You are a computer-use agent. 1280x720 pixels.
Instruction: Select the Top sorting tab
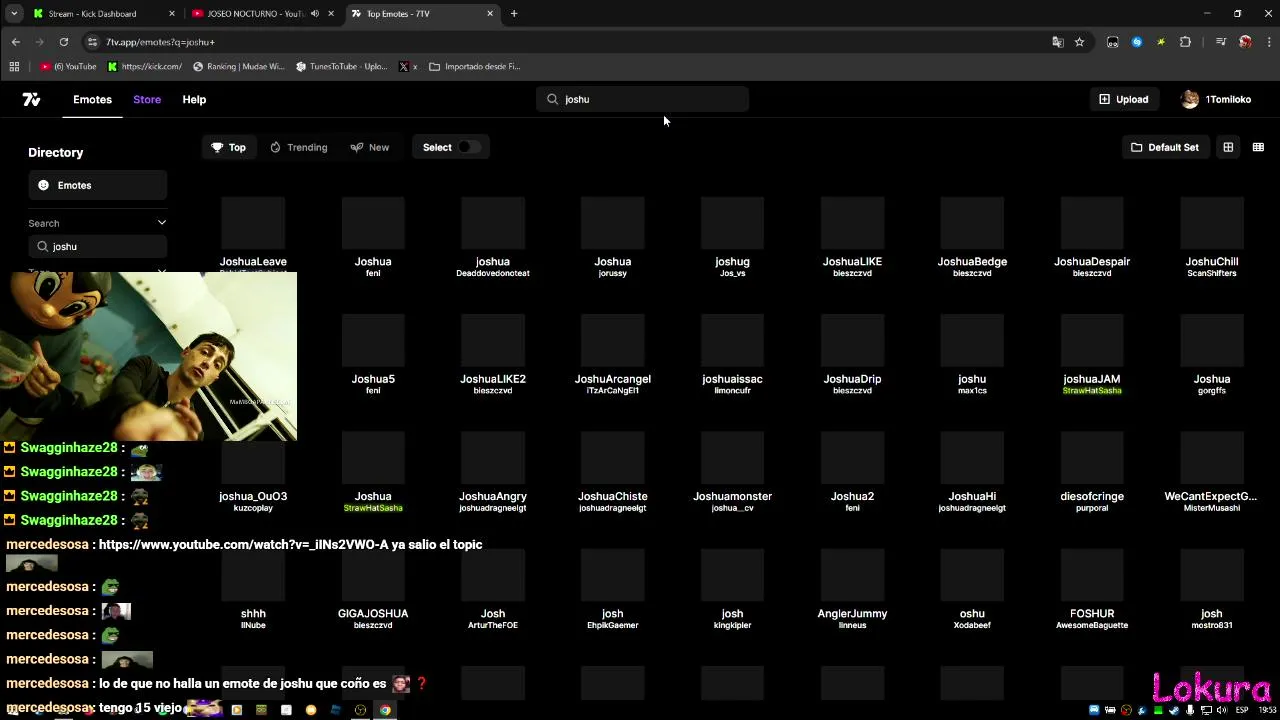click(x=228, y=147)
